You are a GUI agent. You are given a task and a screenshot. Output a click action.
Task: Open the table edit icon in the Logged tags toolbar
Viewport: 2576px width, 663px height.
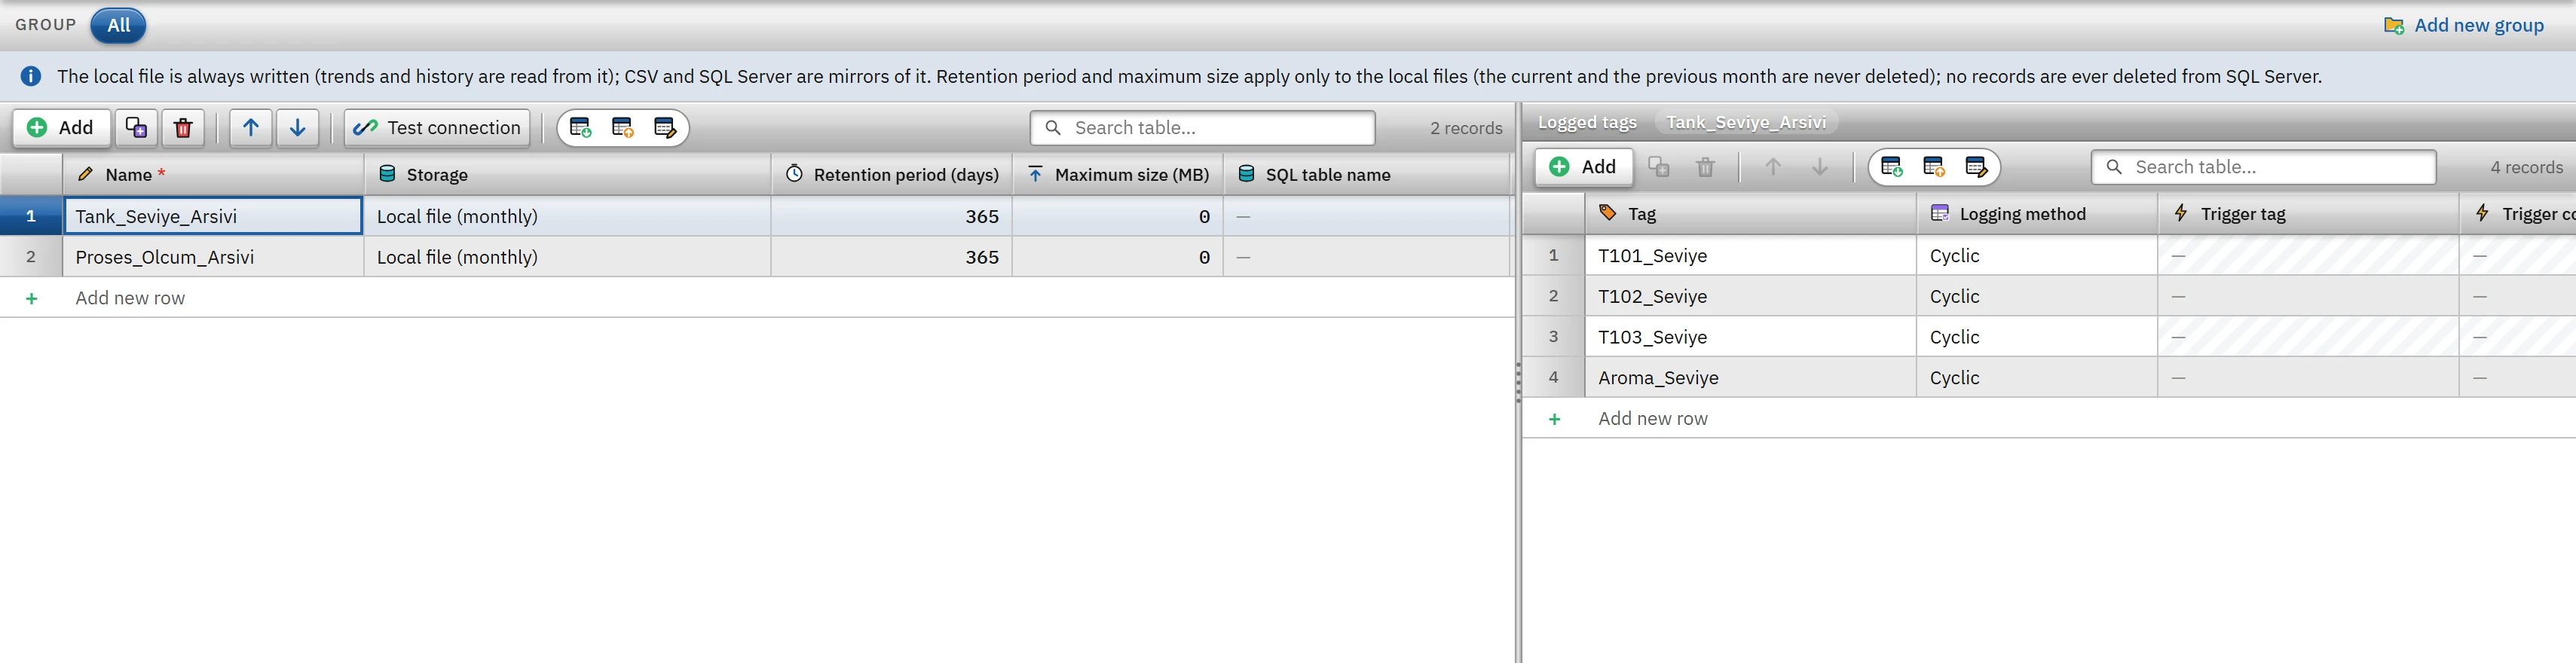[x=1976, y=167]
